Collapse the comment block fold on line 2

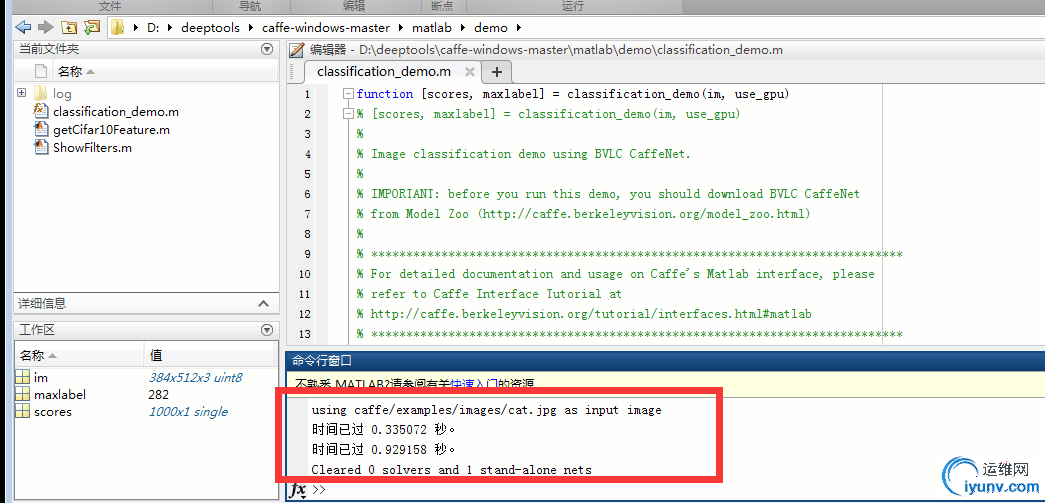(347, 114)
